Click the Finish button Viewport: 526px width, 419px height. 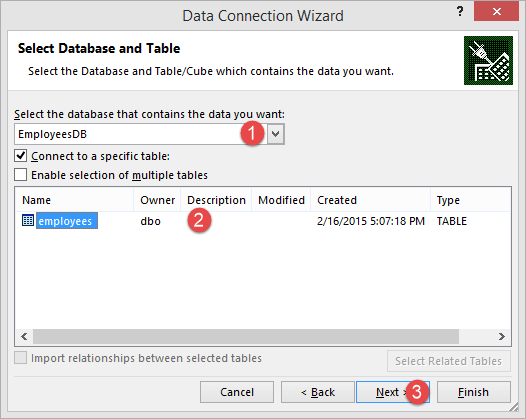473,392
